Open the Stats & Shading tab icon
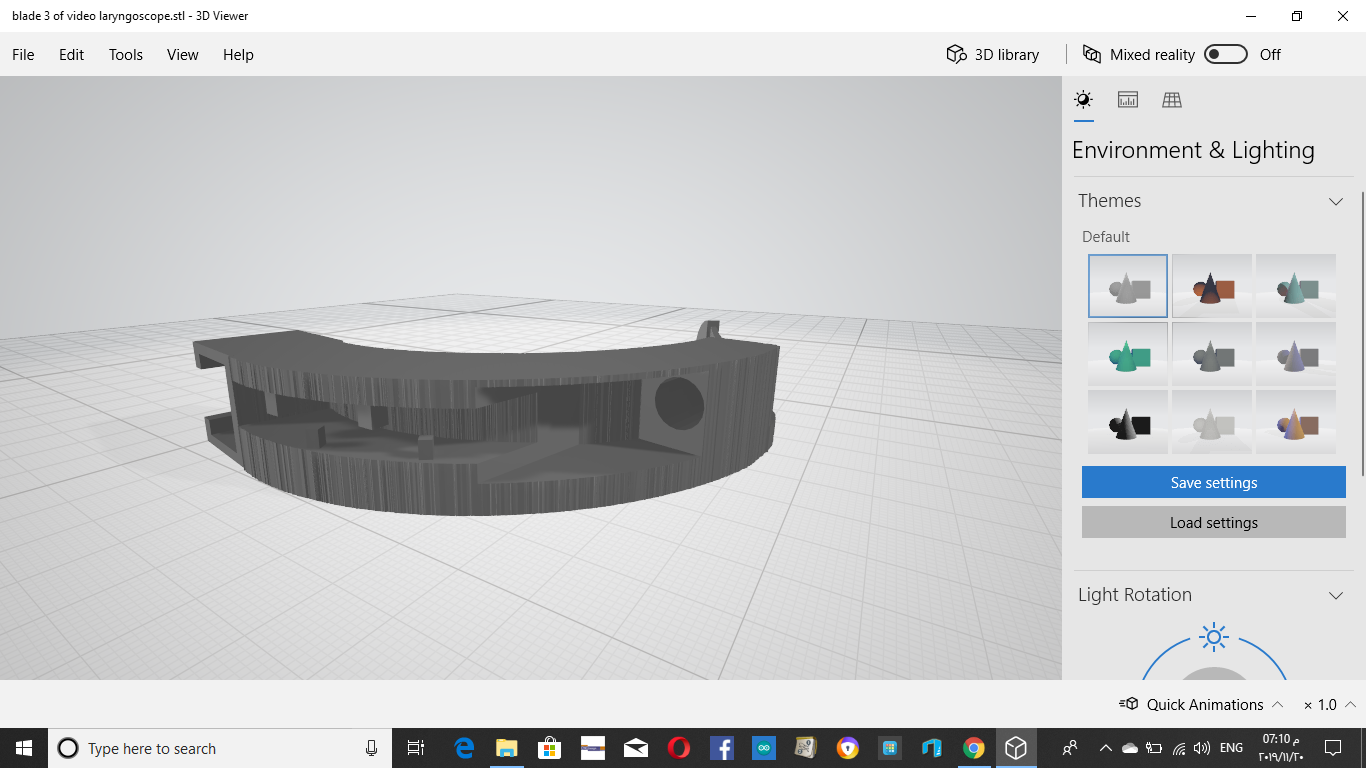 [x=1128, y=99]
